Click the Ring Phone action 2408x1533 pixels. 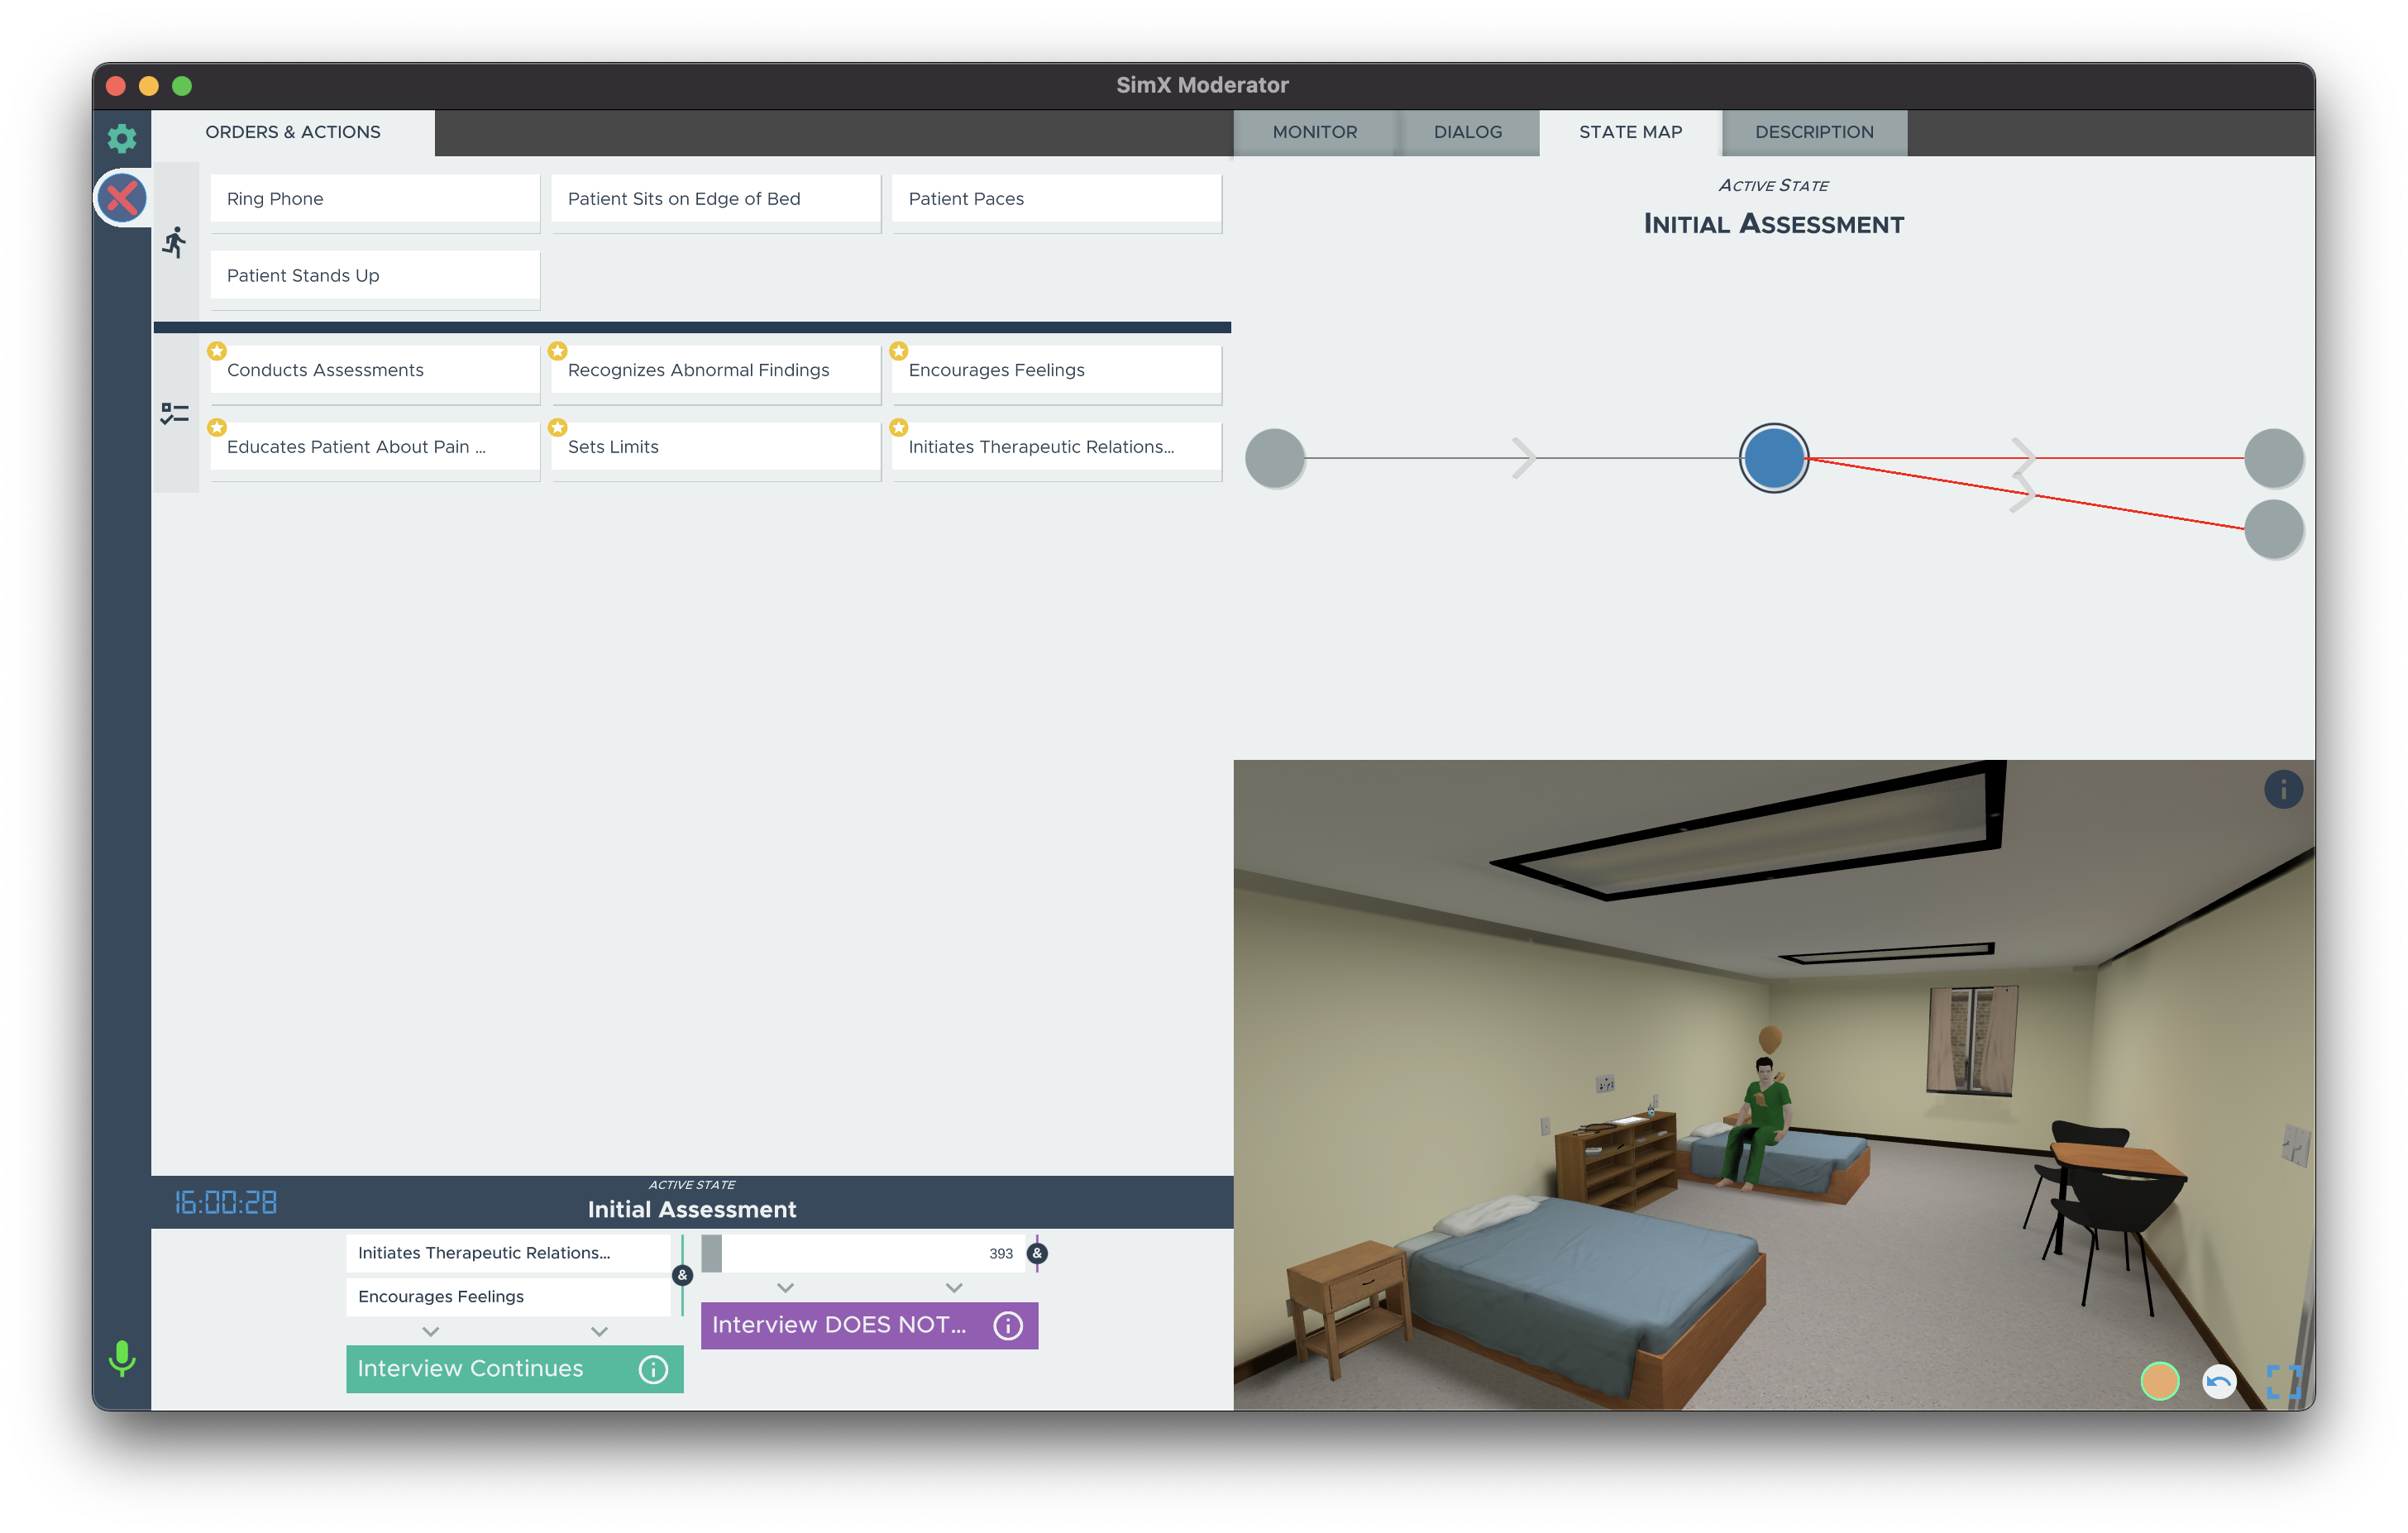coord(375,199)
